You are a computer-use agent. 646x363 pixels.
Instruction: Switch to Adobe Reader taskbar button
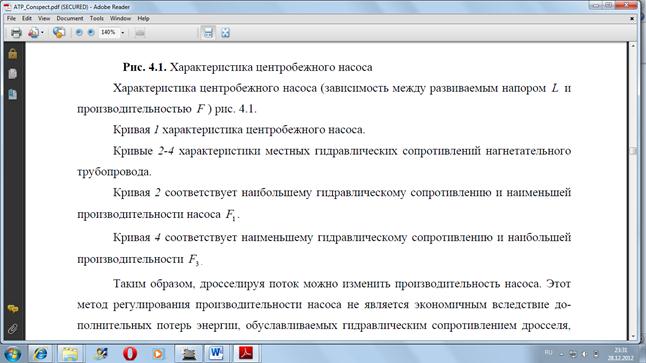pyautogui.click(x=246, y=354)
